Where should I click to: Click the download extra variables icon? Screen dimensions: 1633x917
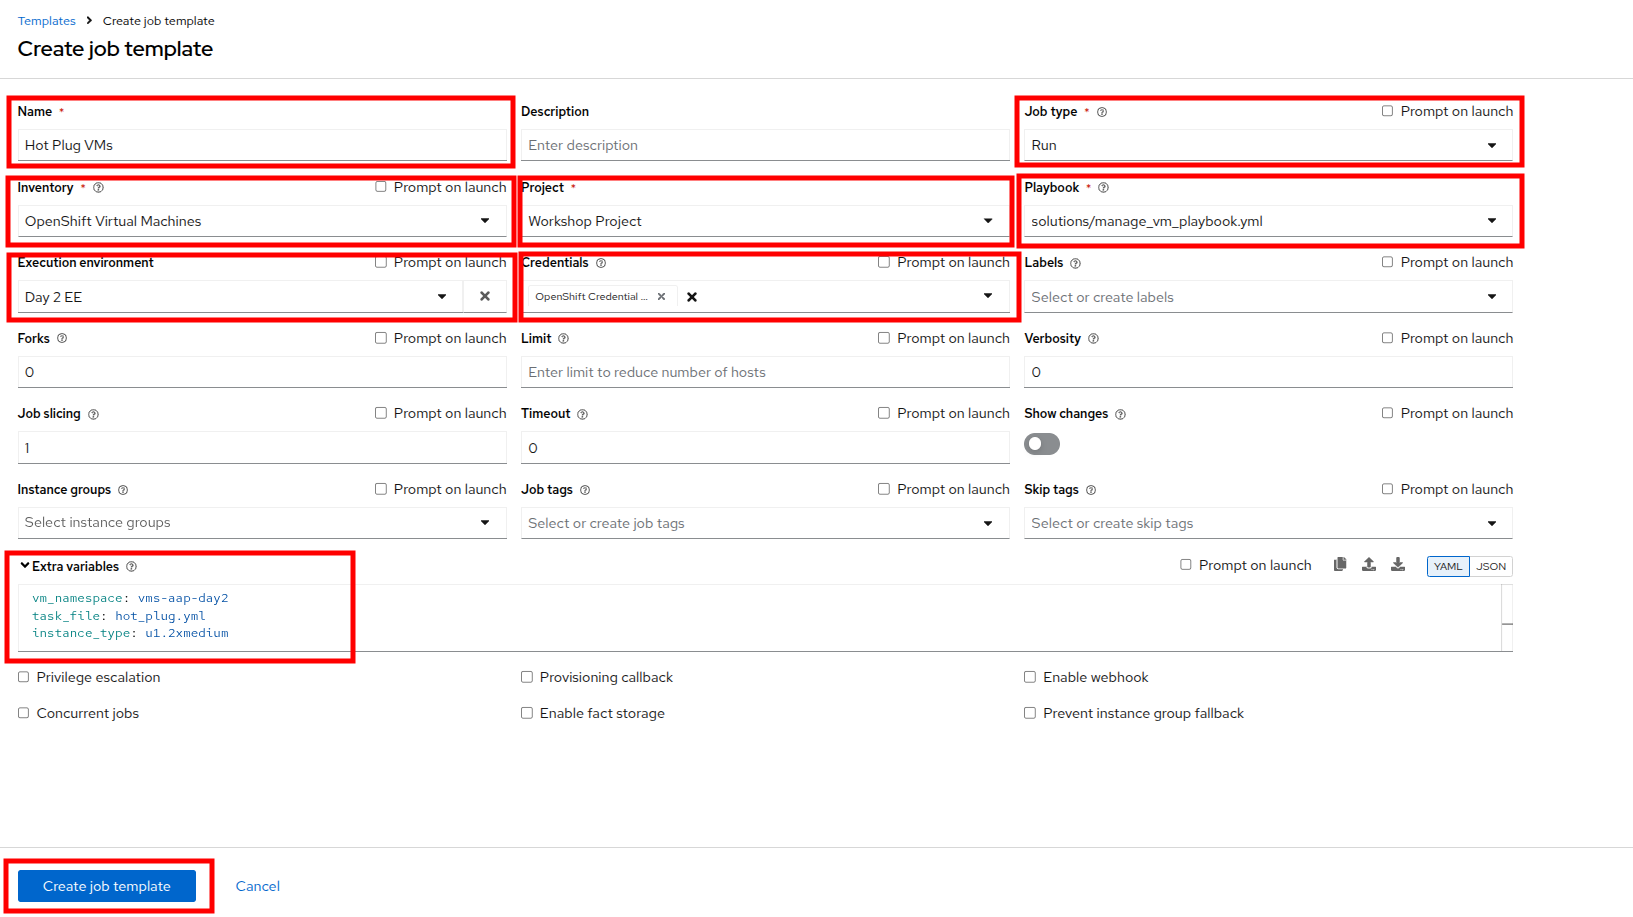click(x=1398, y=565)
